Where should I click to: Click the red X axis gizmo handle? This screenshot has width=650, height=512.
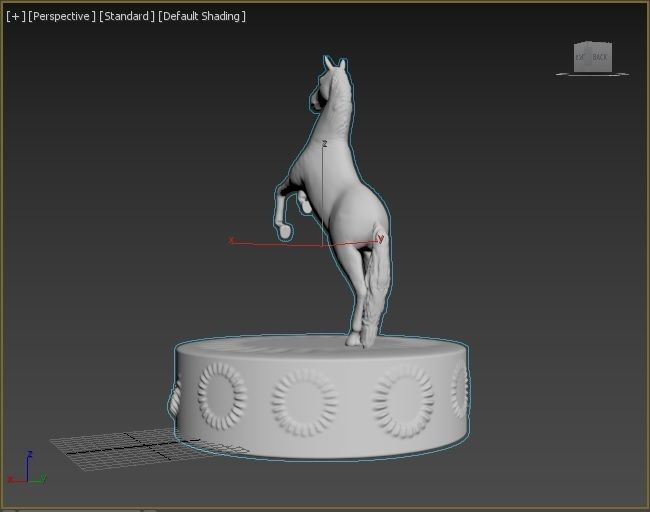pyautogui.click(x=274, y=243)
